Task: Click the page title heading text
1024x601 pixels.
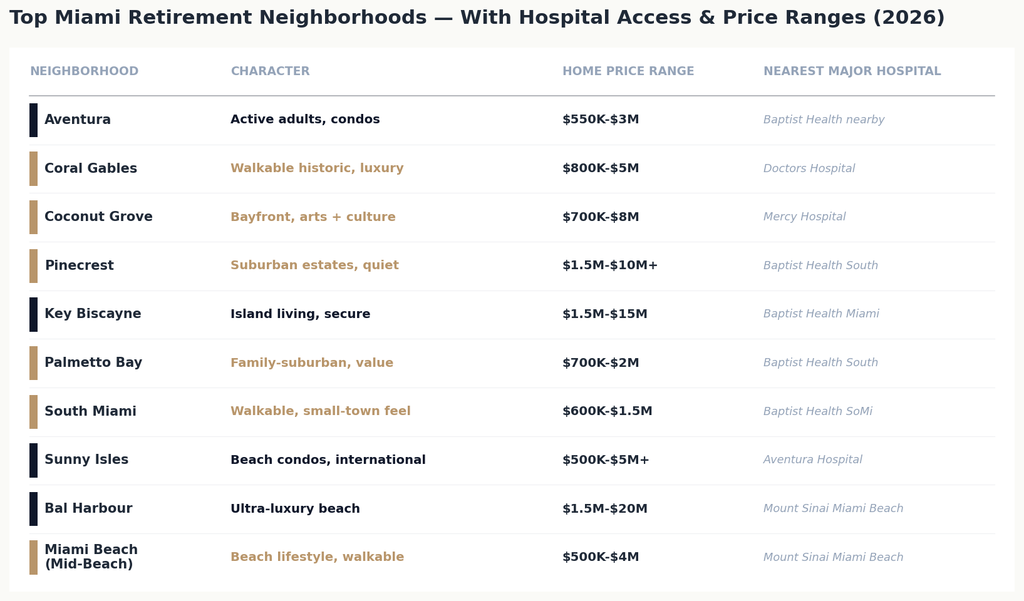Action: point(477,17)
